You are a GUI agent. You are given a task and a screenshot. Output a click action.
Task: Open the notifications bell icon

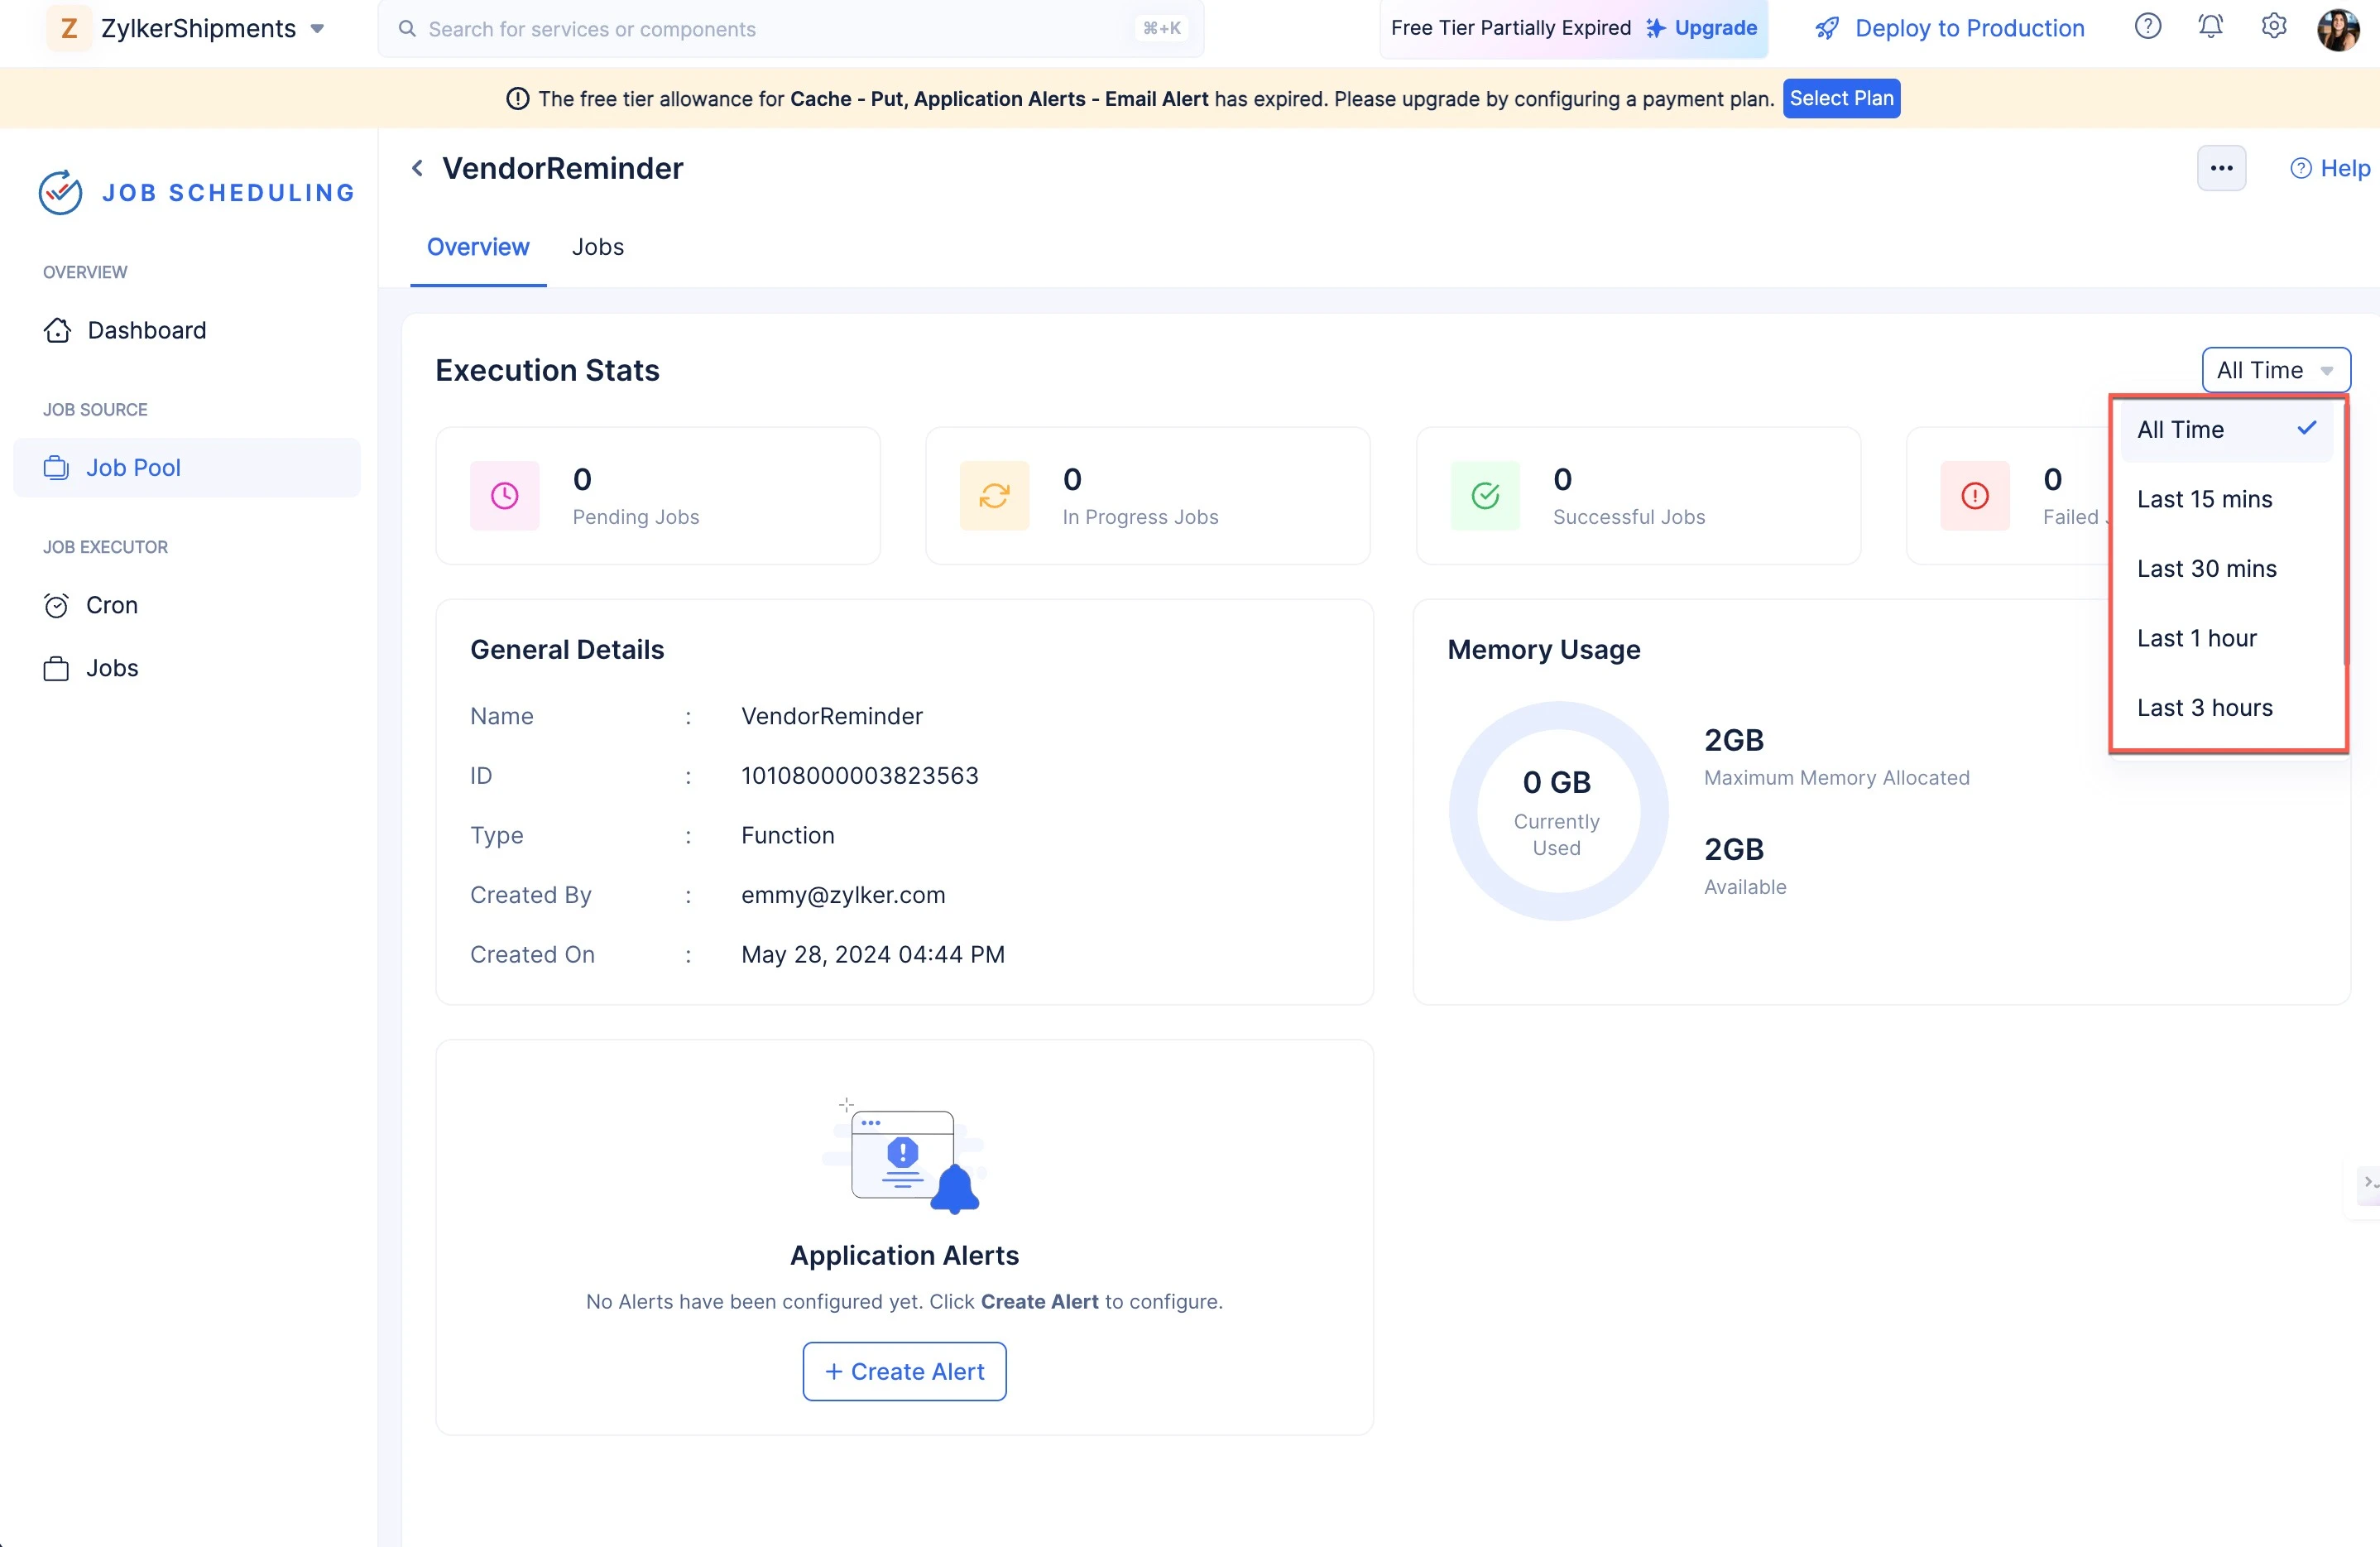(2210, 27)
